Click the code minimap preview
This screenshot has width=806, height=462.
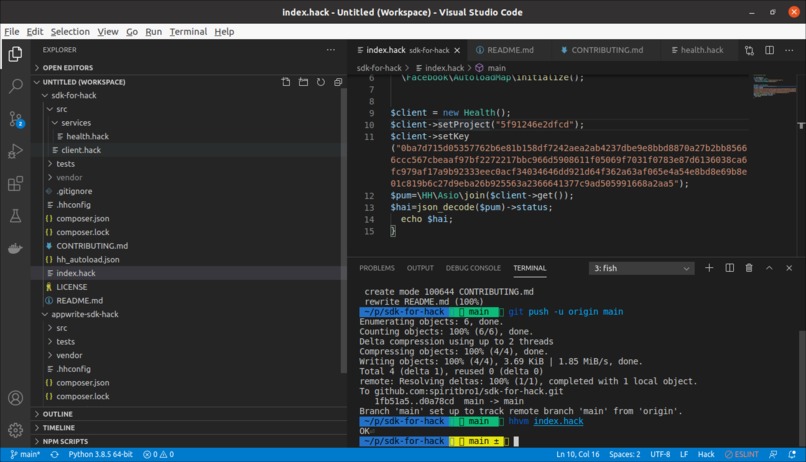point(774,86)
